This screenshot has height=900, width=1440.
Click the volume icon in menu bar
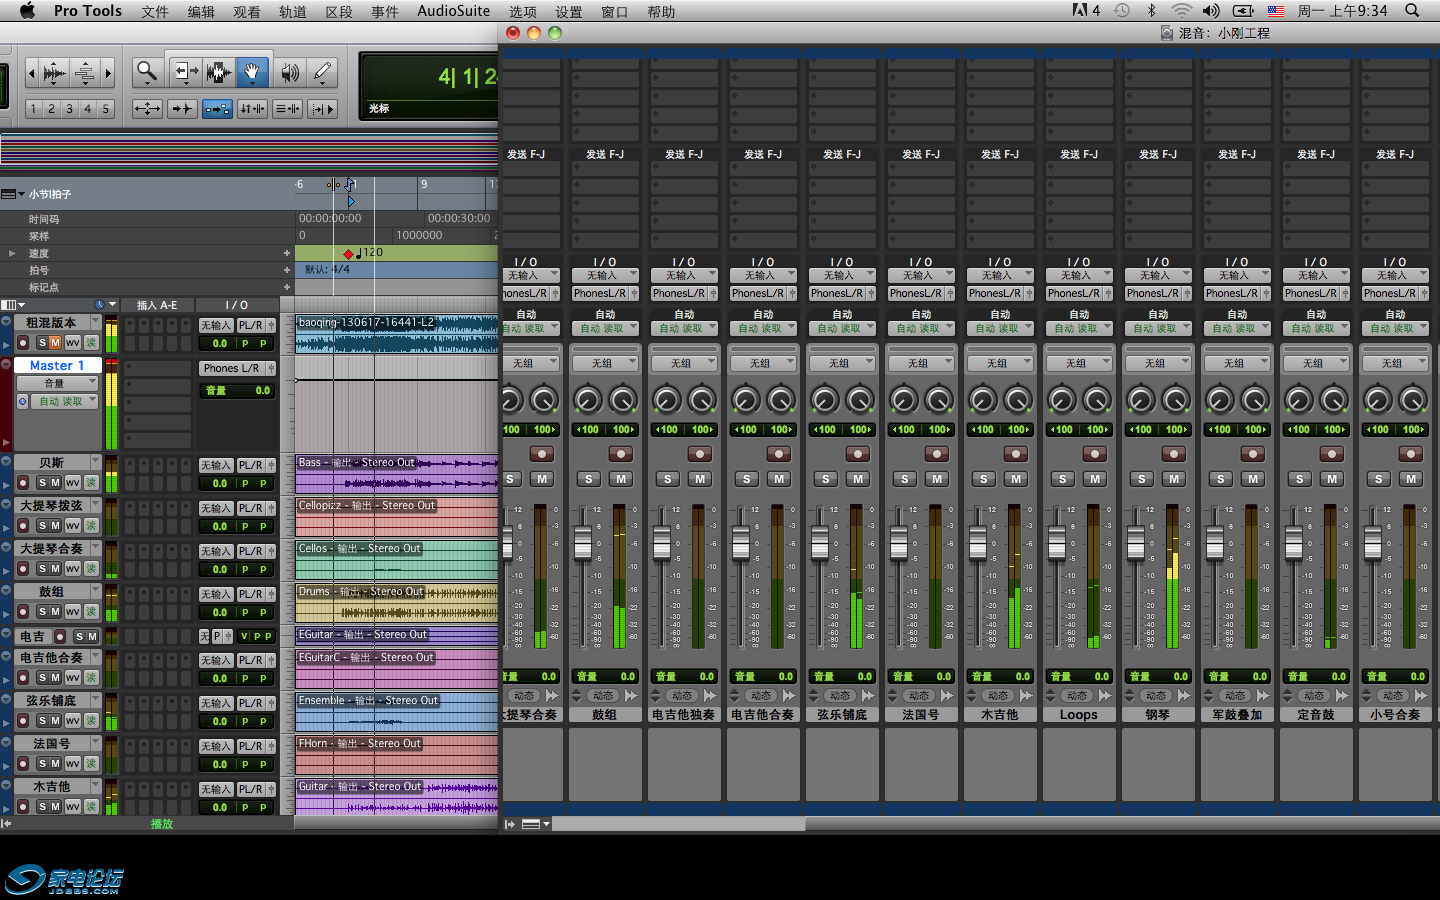(1211, 11)
